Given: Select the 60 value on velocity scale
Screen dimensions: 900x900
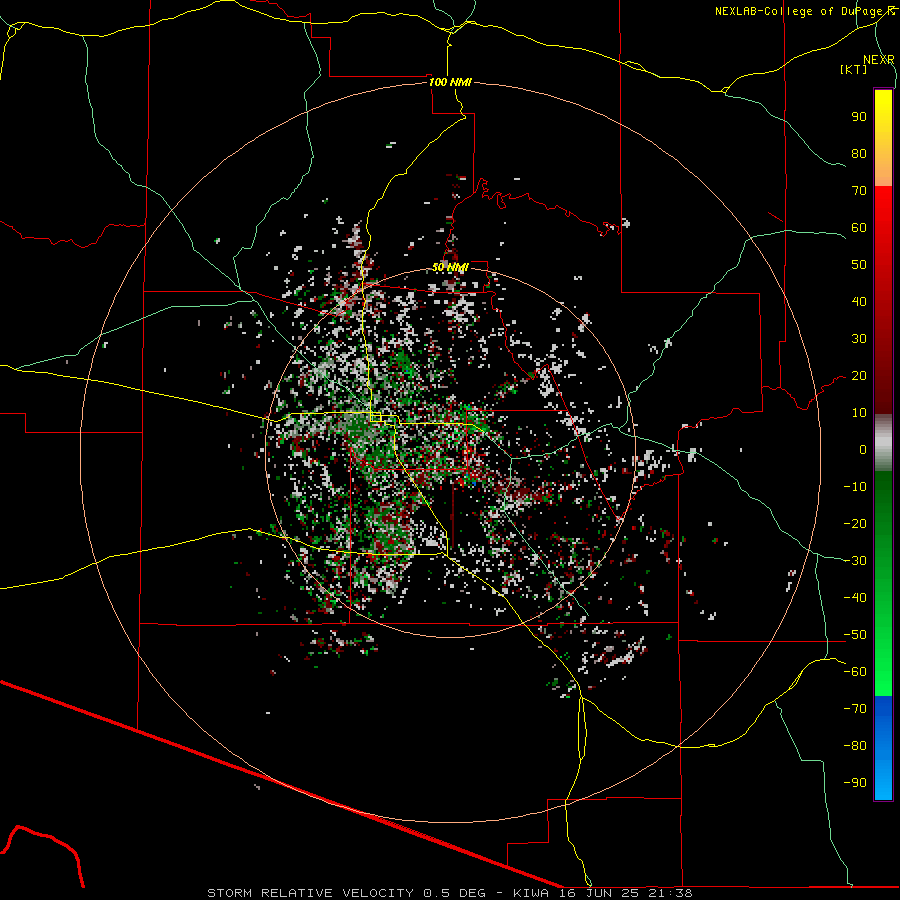Looking at the screenshot, I should [859, 227].
